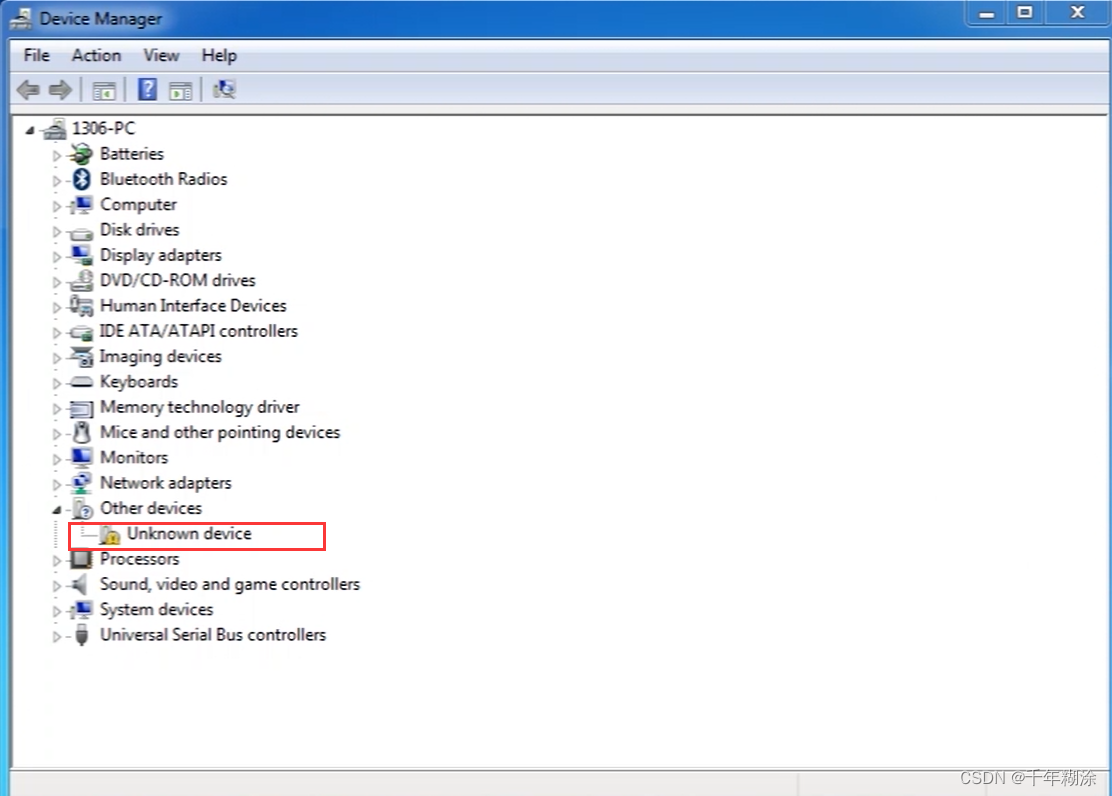The image size is (1112, 796).
Task: Click the Human Interface Devices icon
Action: (x=82, y=306)
